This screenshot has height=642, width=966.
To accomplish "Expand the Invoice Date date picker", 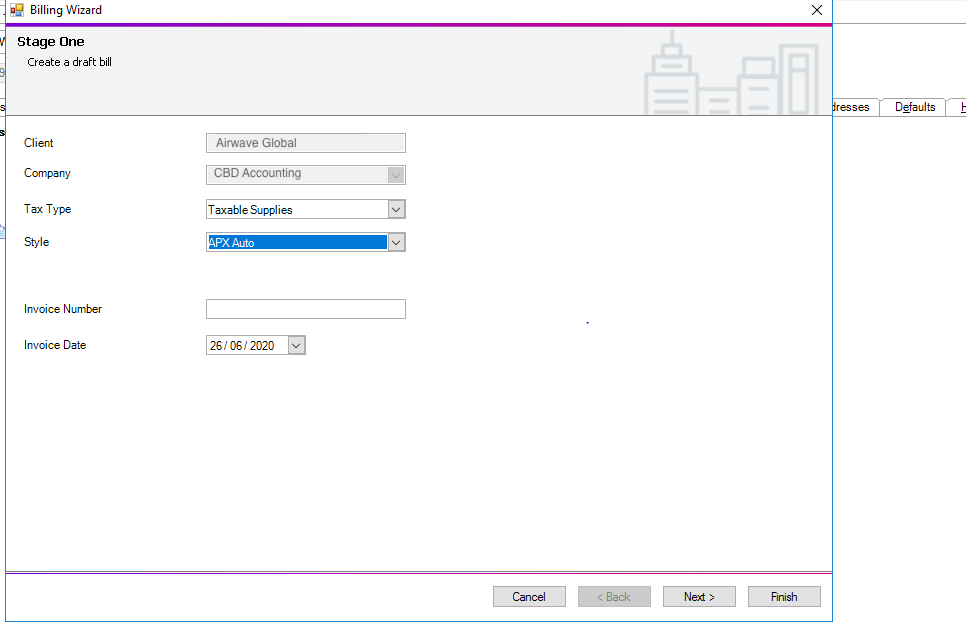I will coord(295,344).
